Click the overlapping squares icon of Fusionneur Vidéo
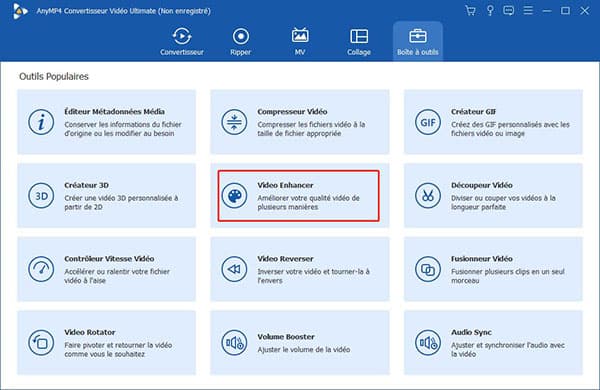 (x=428, y=269)
